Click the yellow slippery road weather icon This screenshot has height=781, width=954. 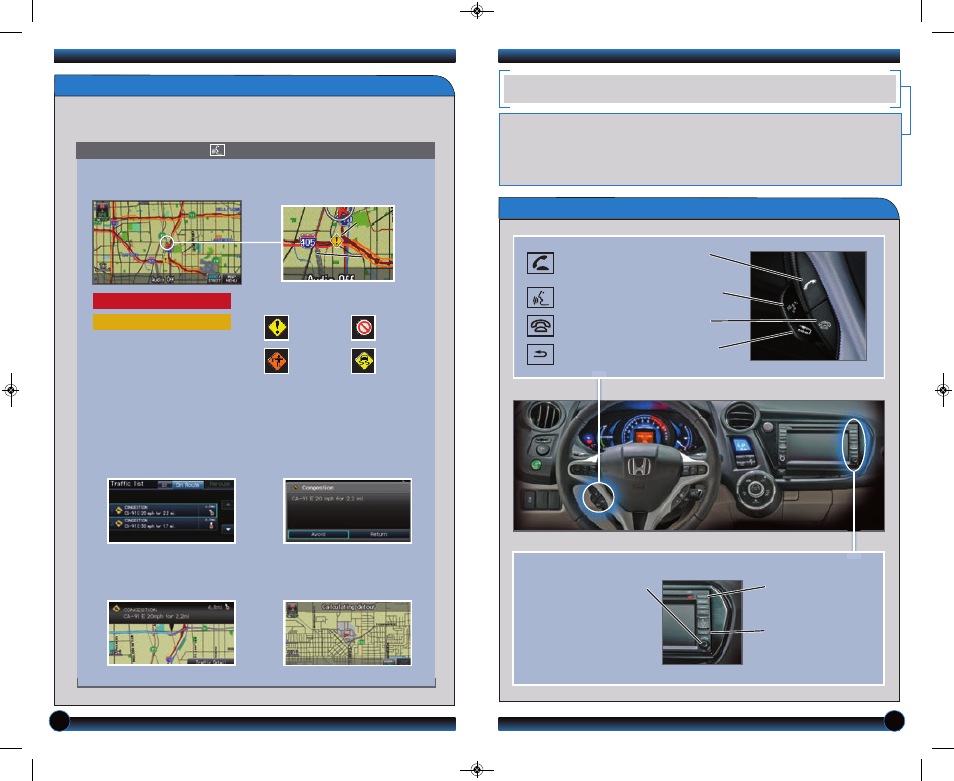point(363,361)
